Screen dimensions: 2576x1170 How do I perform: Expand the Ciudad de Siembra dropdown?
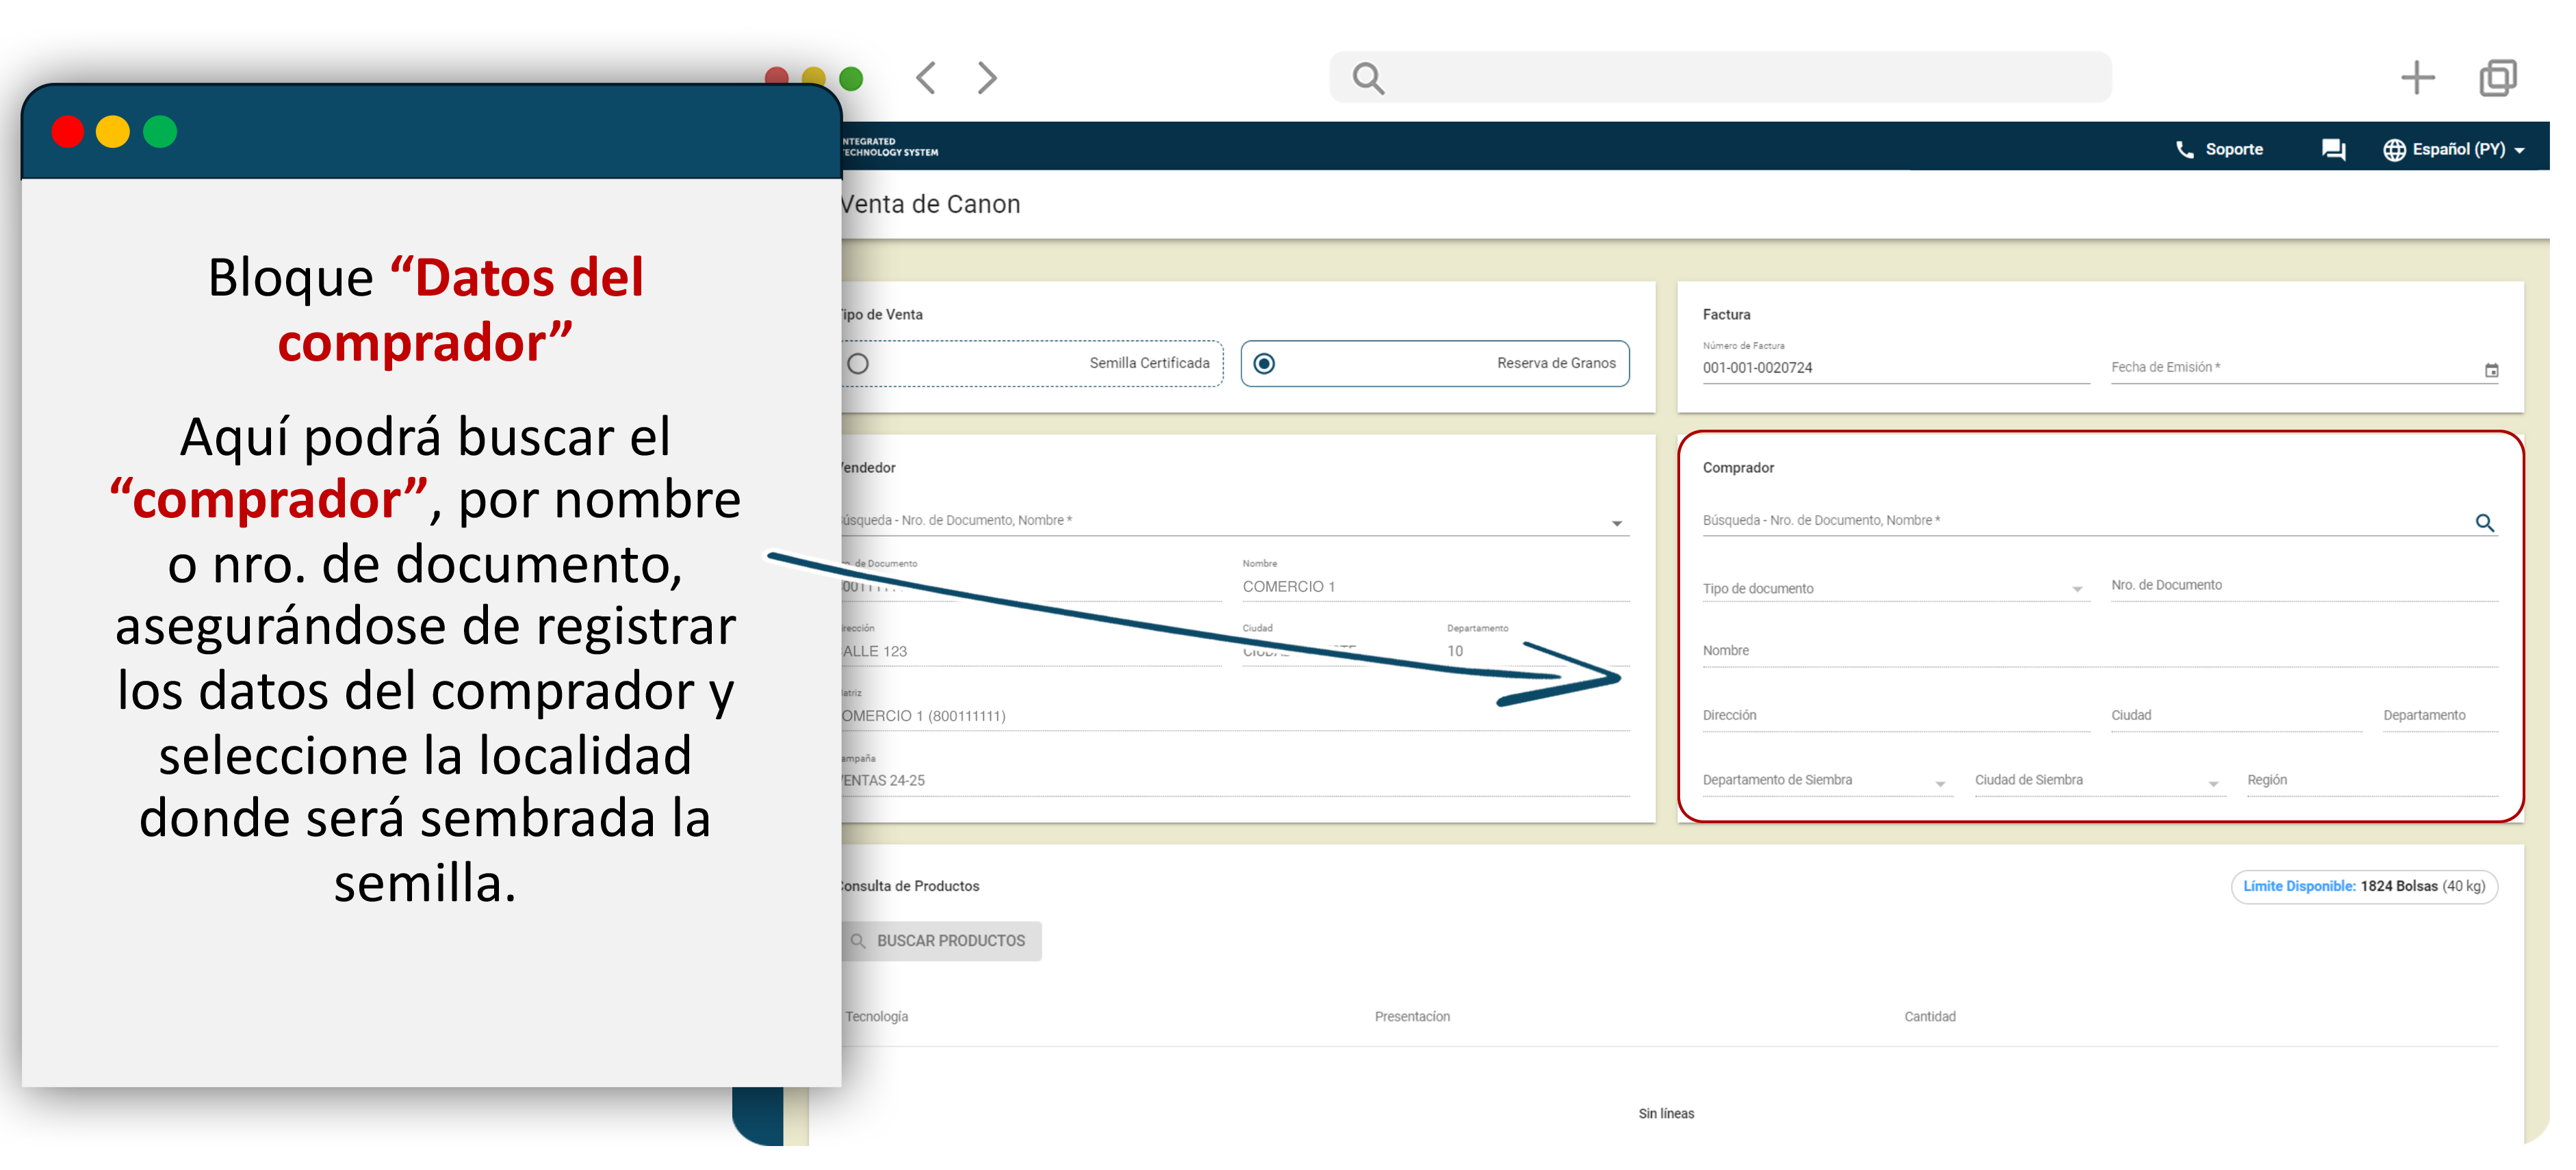pyautogui.click(x=2213, y=784)
